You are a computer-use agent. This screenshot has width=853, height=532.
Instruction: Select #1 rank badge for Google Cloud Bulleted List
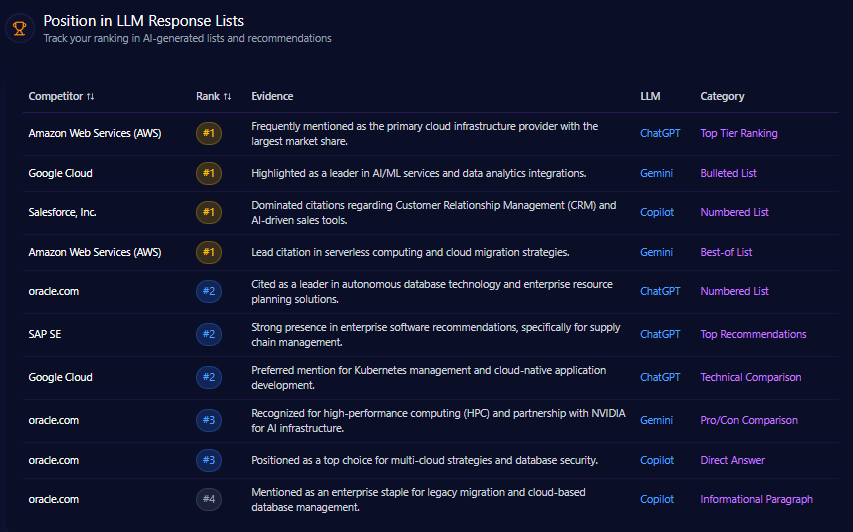coord(208,173)
